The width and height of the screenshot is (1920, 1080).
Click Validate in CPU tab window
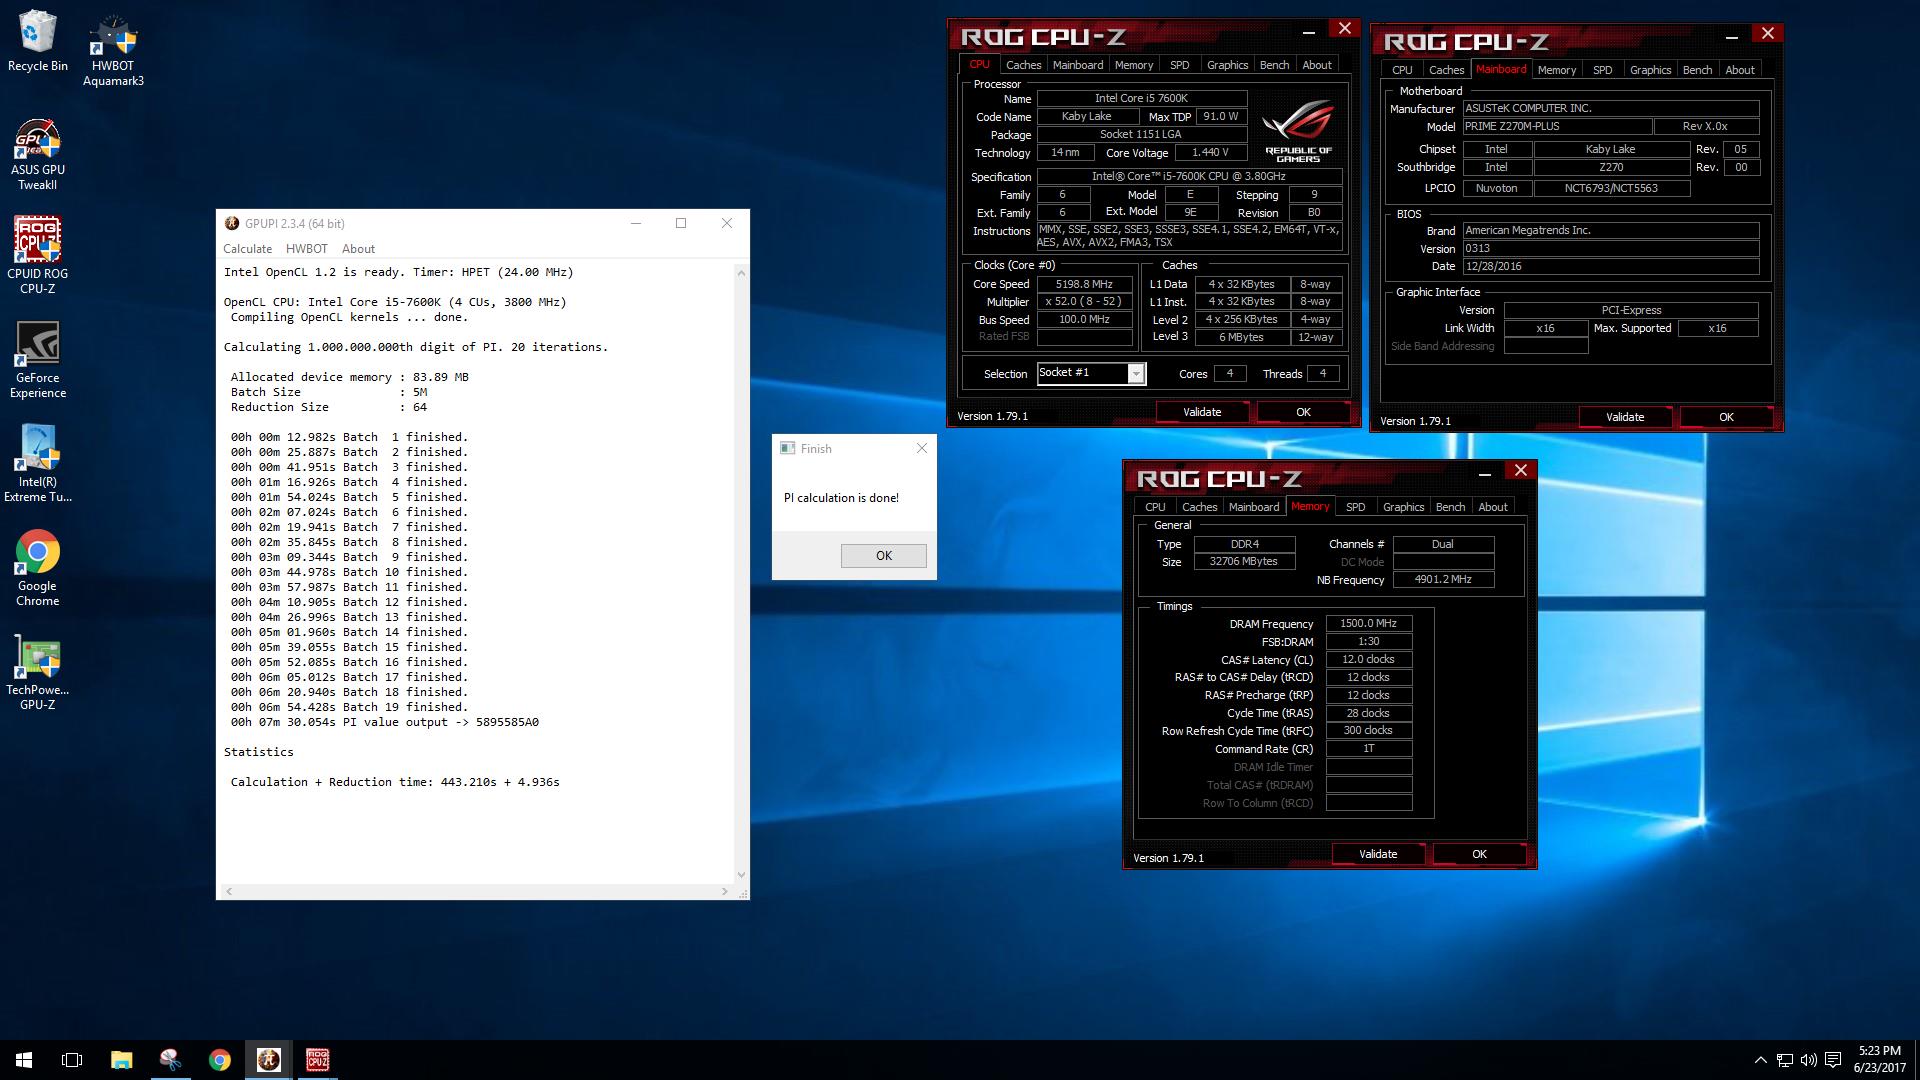(x=1202, y=412)
